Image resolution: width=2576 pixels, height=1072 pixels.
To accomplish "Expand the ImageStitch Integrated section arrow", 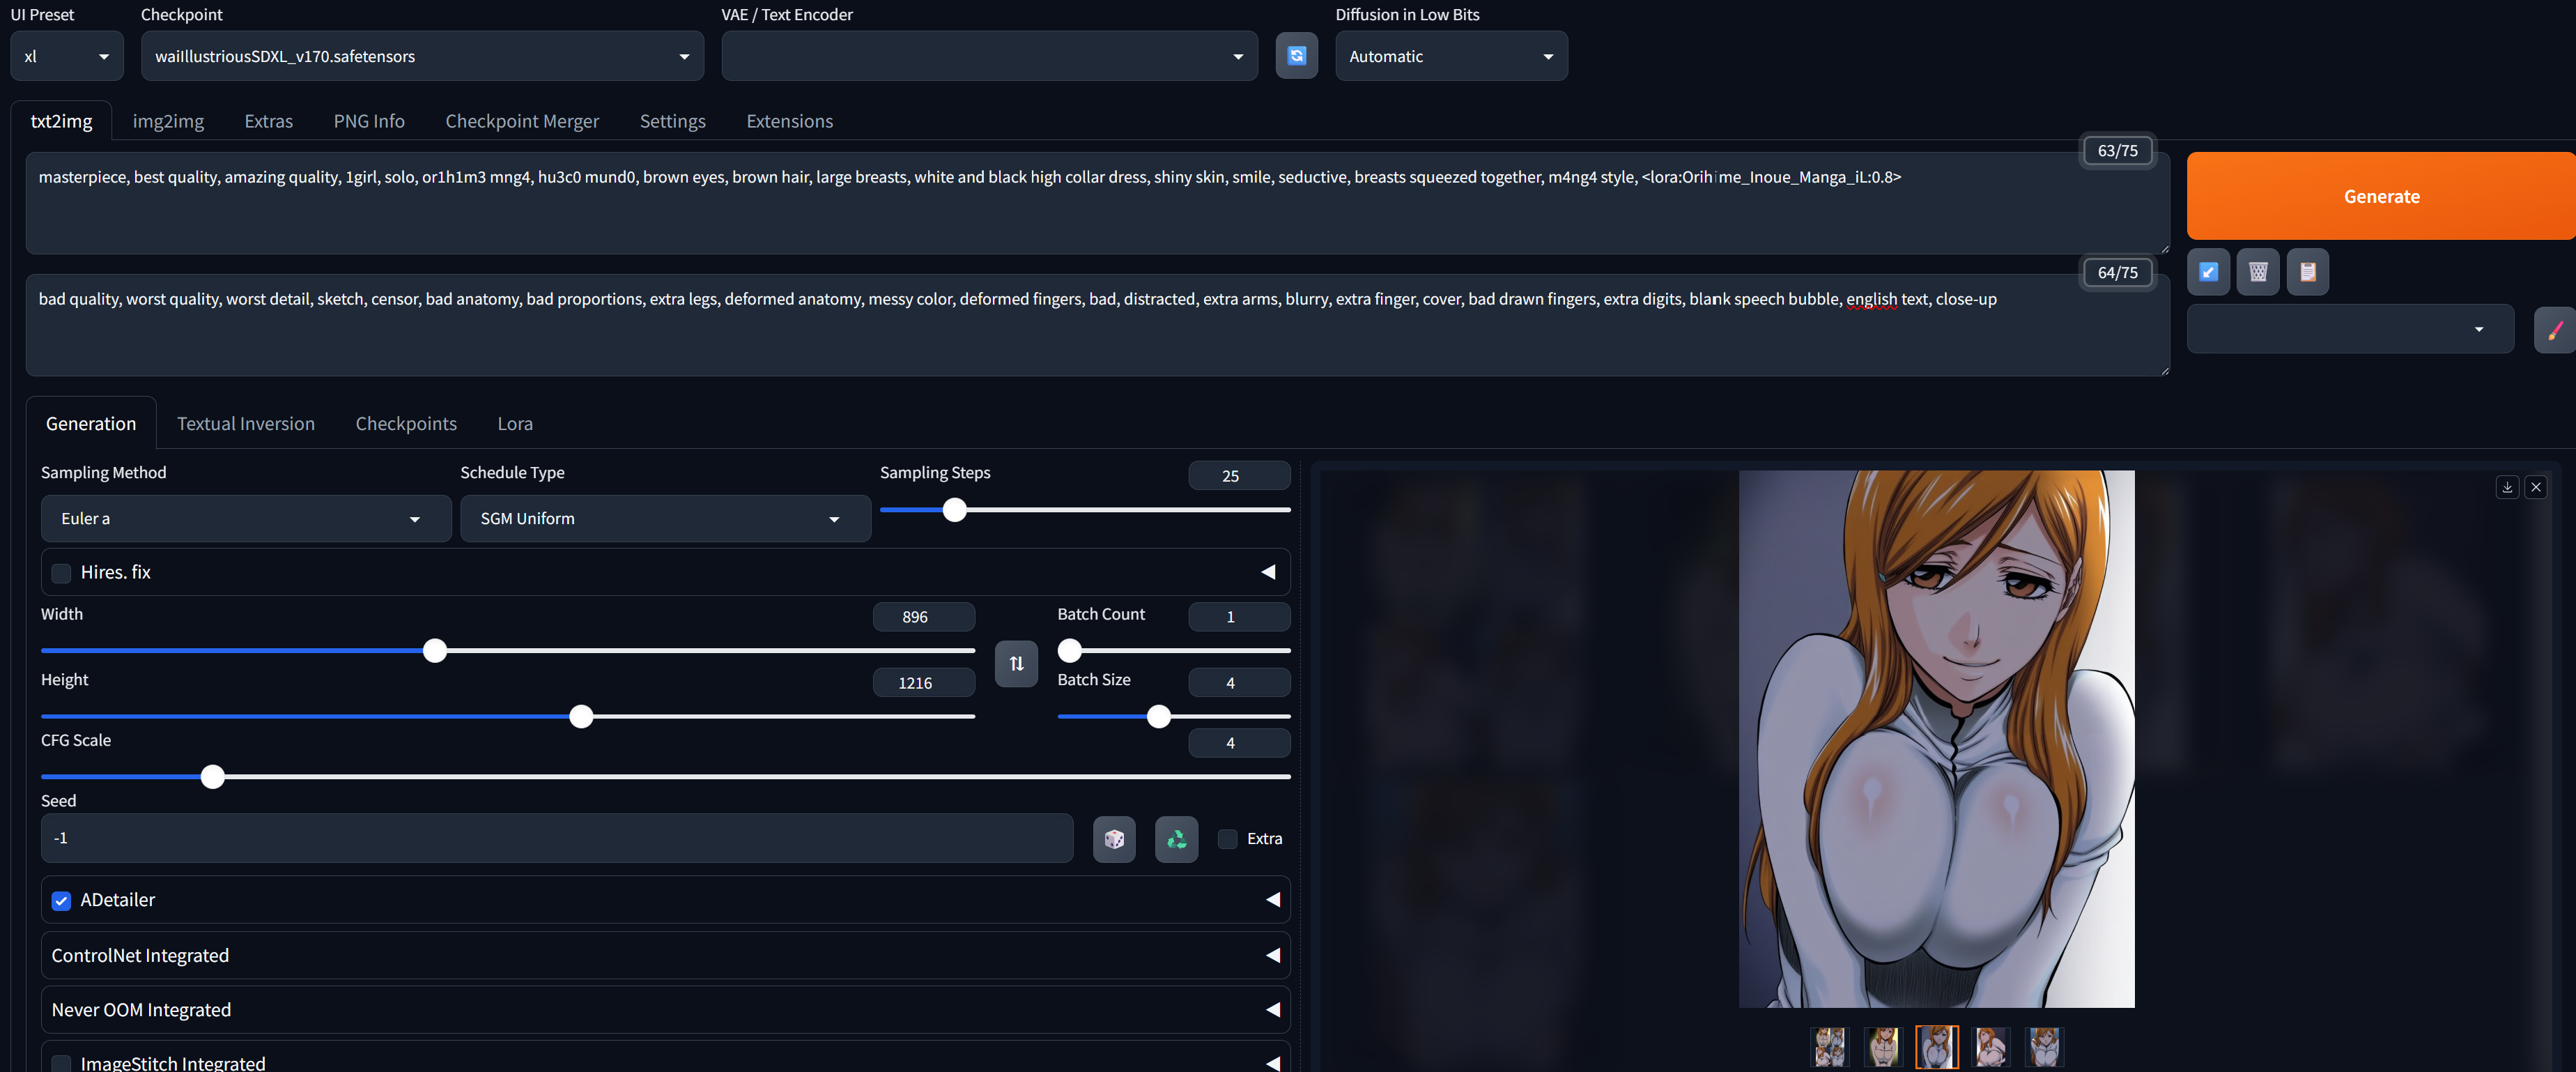I will click(1272, 1063).
